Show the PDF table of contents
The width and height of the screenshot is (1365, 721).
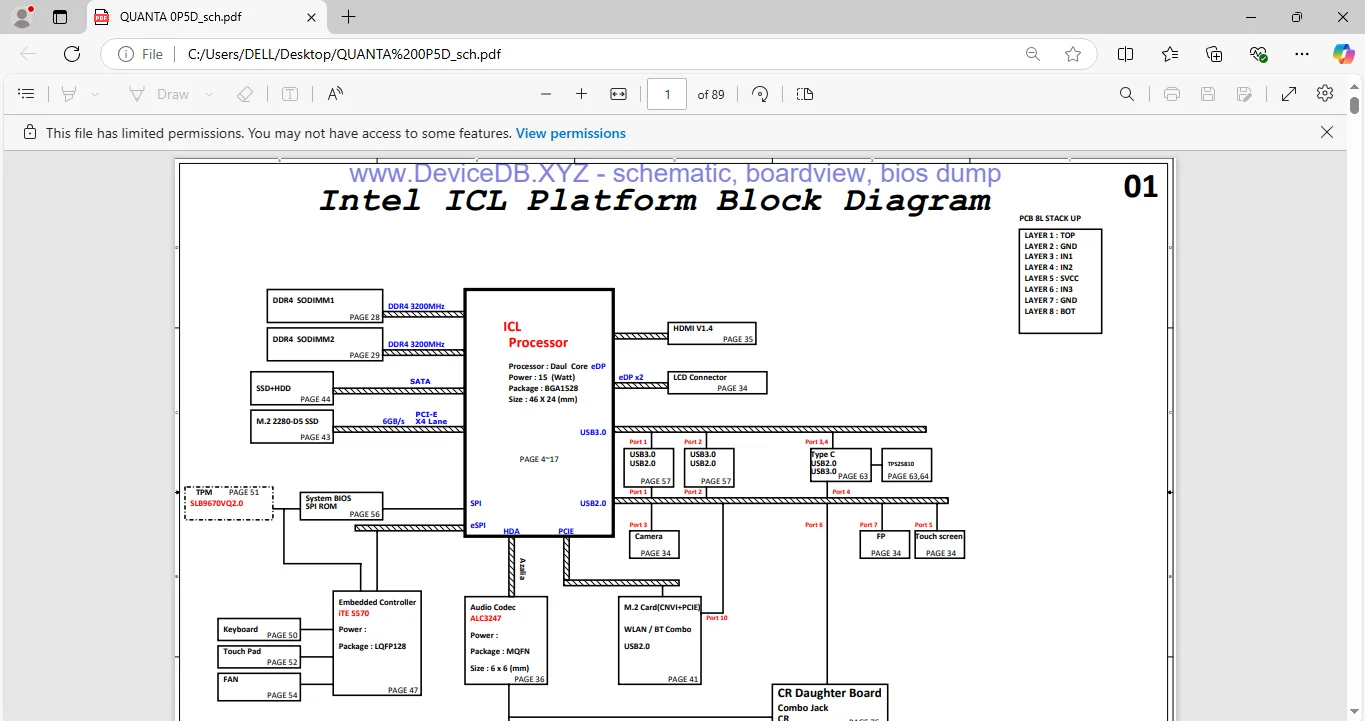(x=27, y=94)
